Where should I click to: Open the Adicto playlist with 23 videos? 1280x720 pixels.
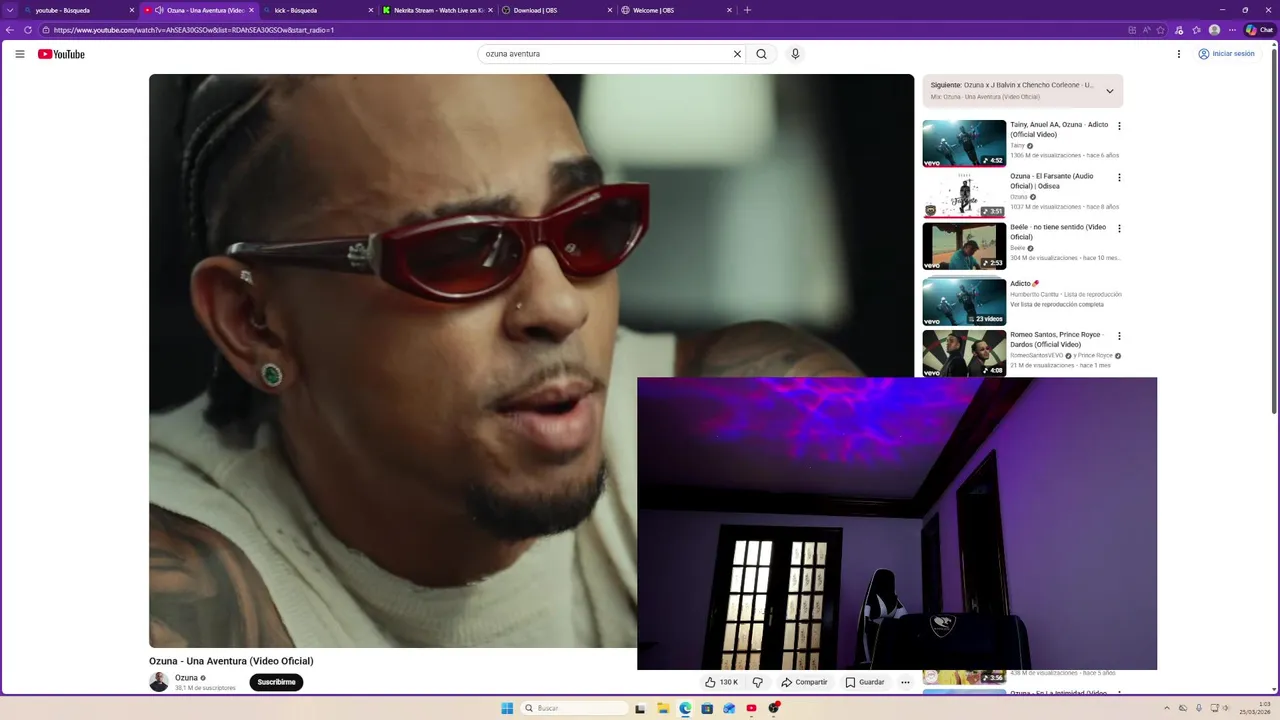point(964,302)
